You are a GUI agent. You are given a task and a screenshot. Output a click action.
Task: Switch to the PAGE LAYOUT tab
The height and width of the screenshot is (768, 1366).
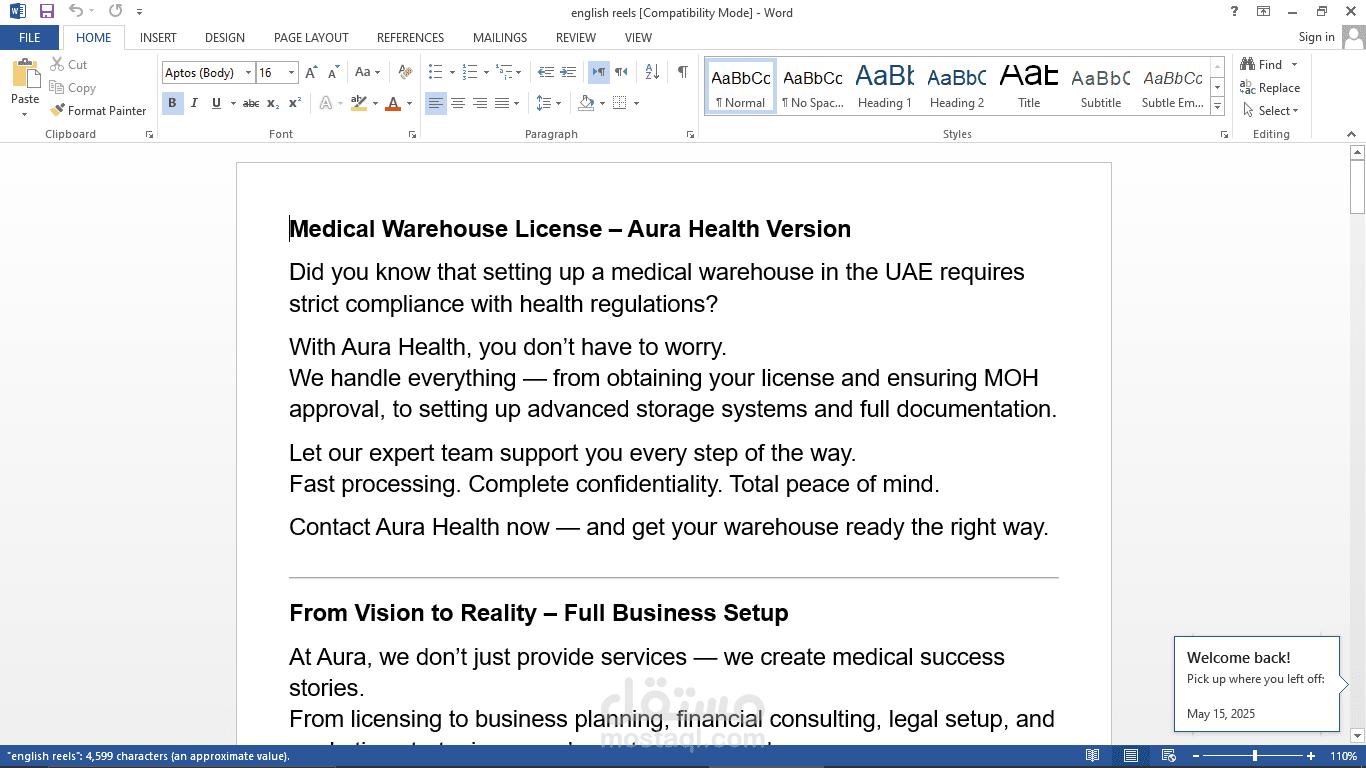coord(311,38)
